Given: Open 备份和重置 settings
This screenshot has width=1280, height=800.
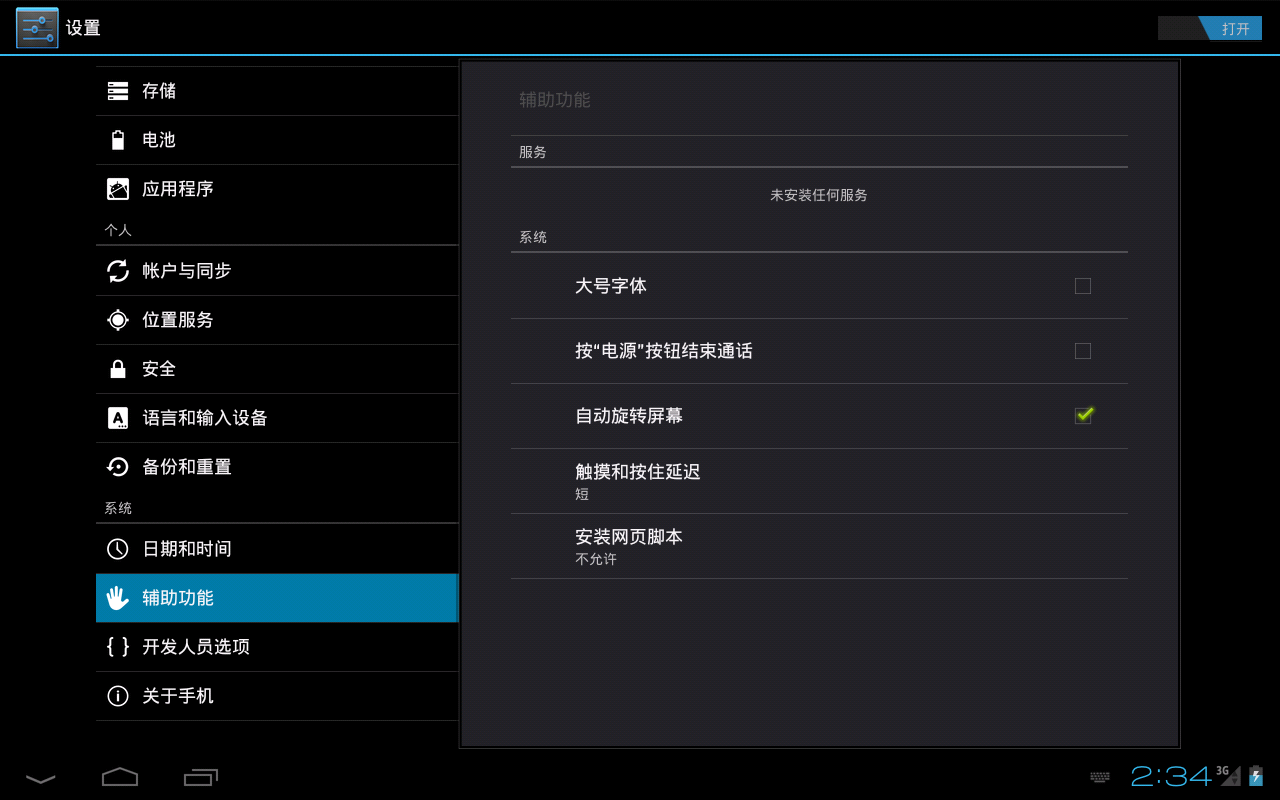Looking at the screenshot, I should pyautogui.click(x=277, y=467).
